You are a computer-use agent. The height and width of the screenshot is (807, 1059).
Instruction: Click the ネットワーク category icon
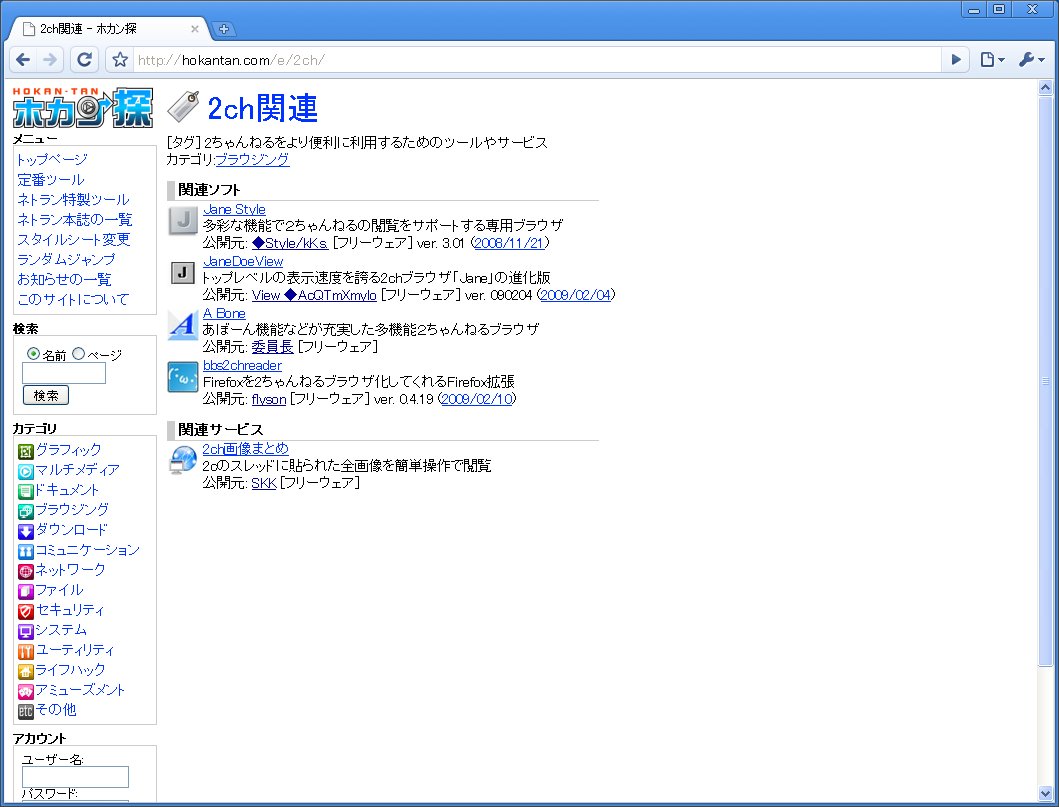coord(25,571)
